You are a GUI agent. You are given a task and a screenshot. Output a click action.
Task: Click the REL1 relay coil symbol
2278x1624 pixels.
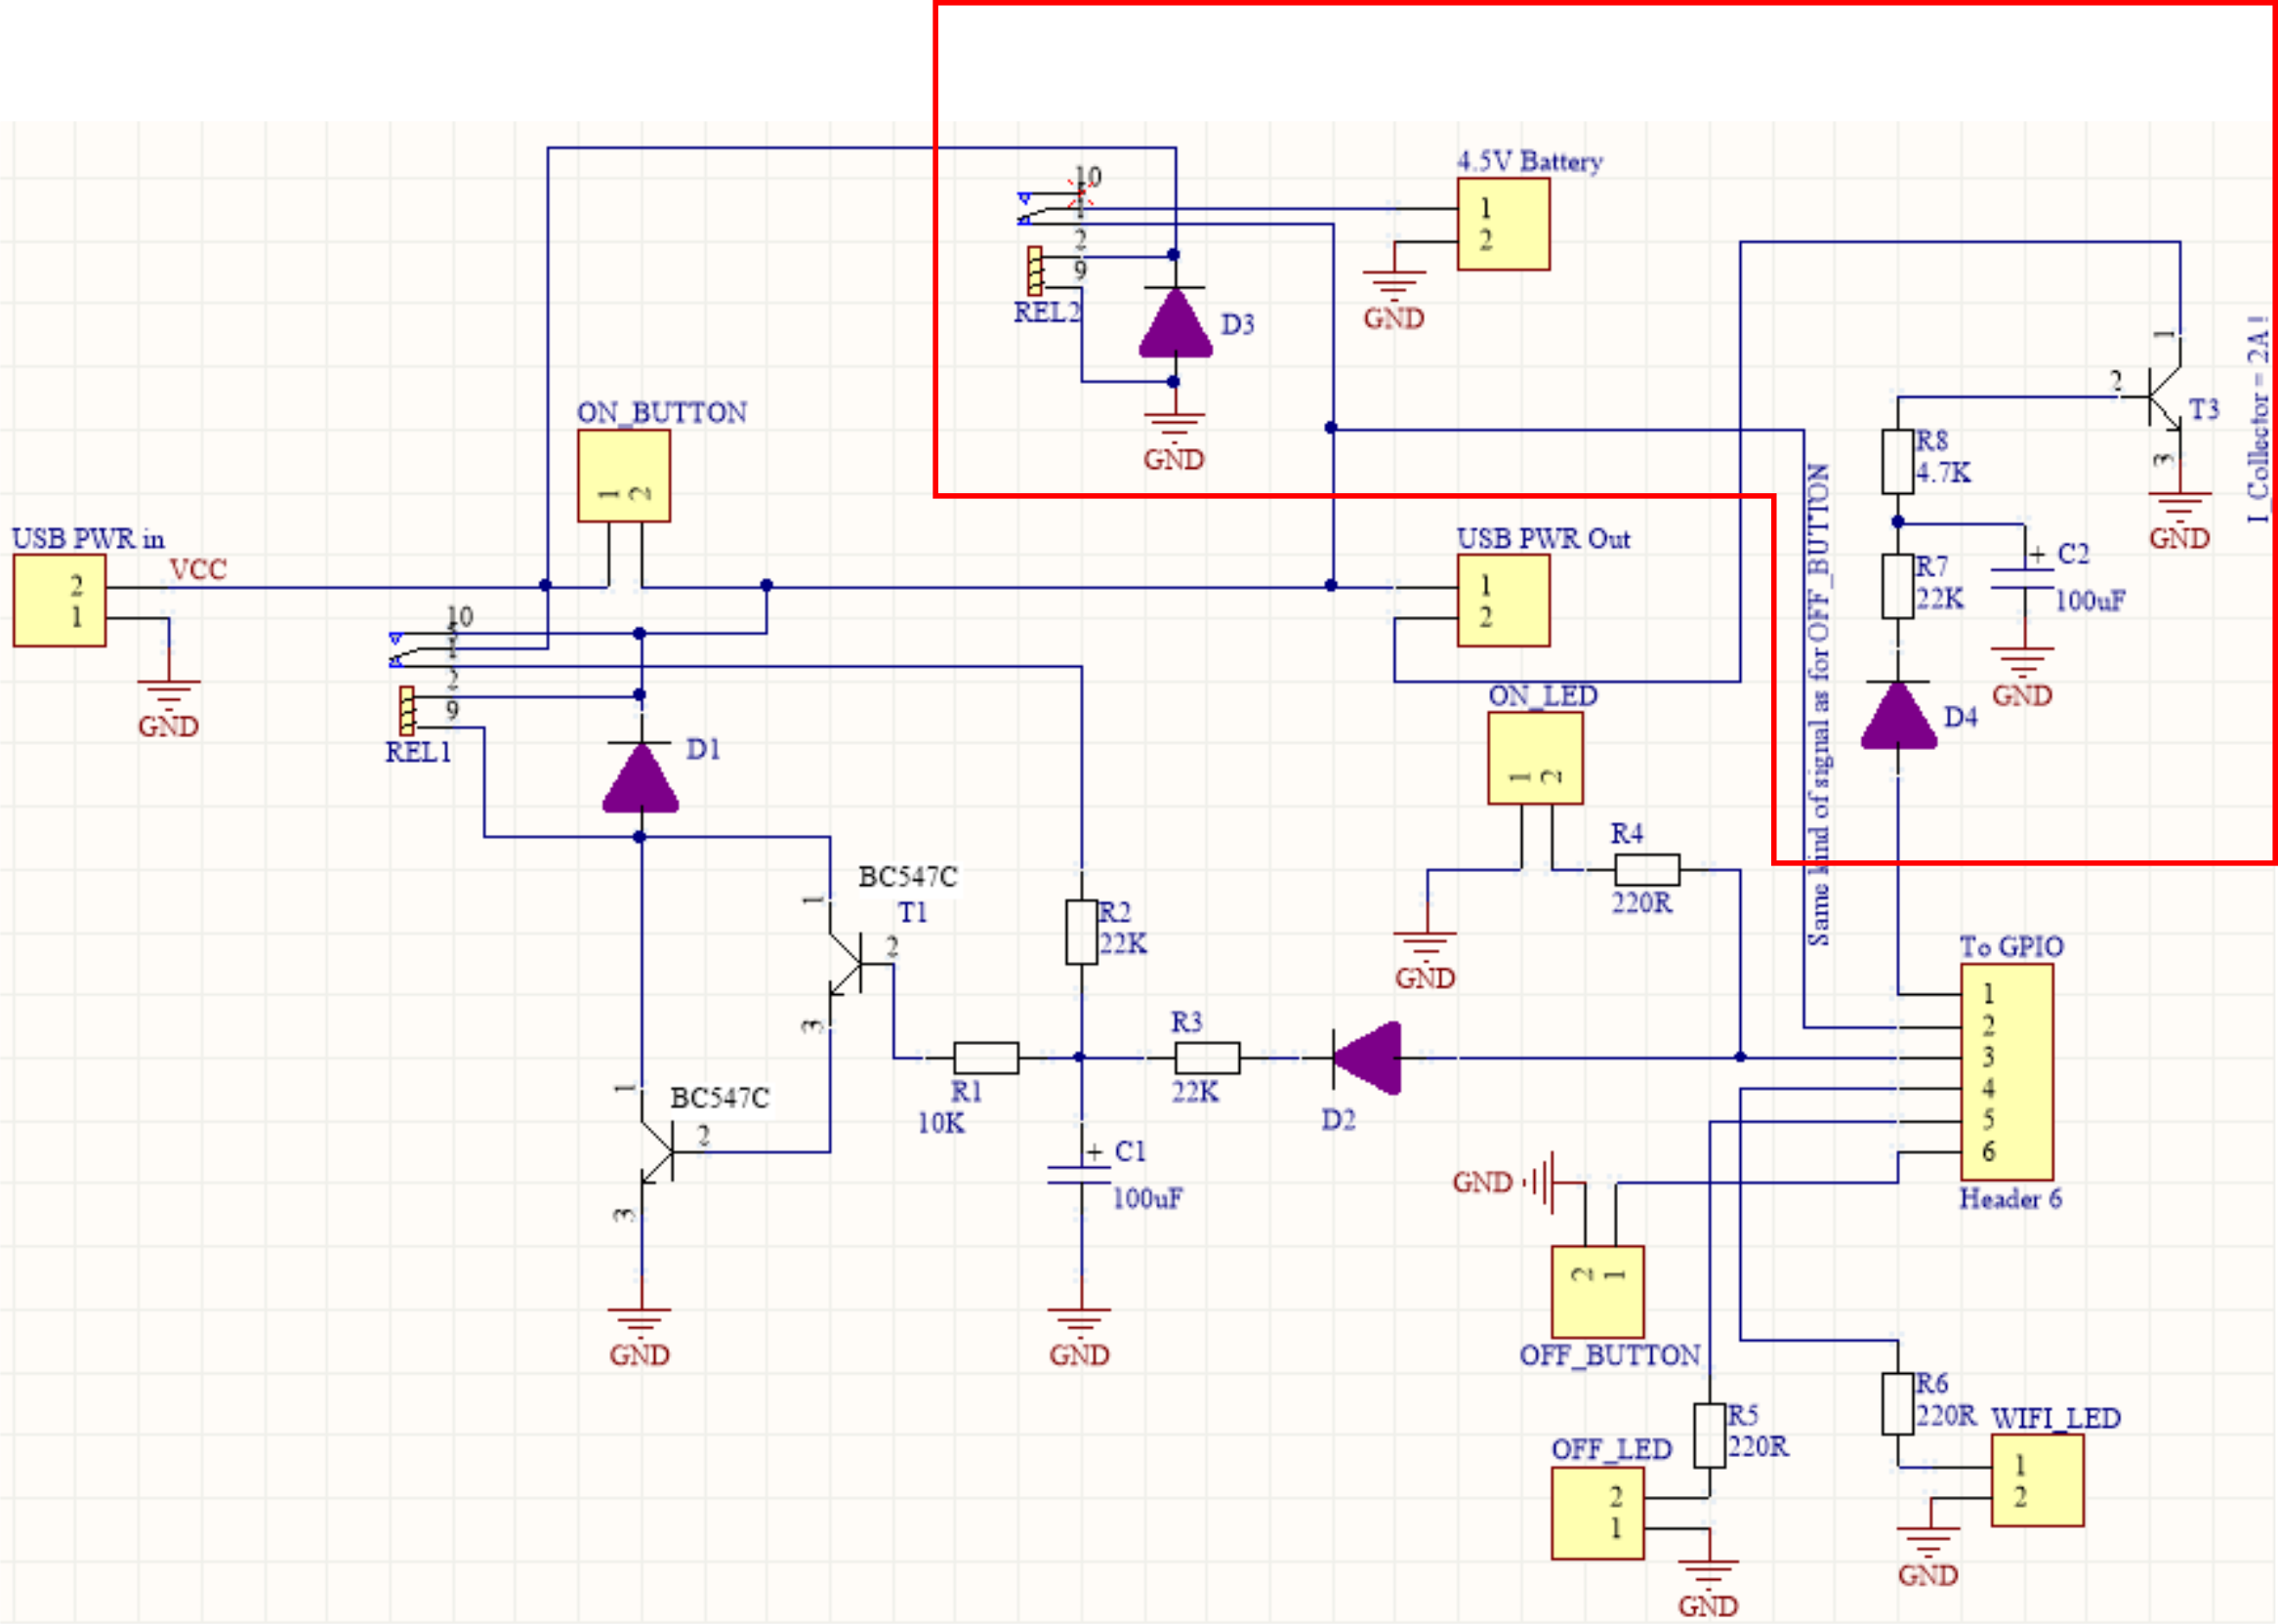[406, 711]
